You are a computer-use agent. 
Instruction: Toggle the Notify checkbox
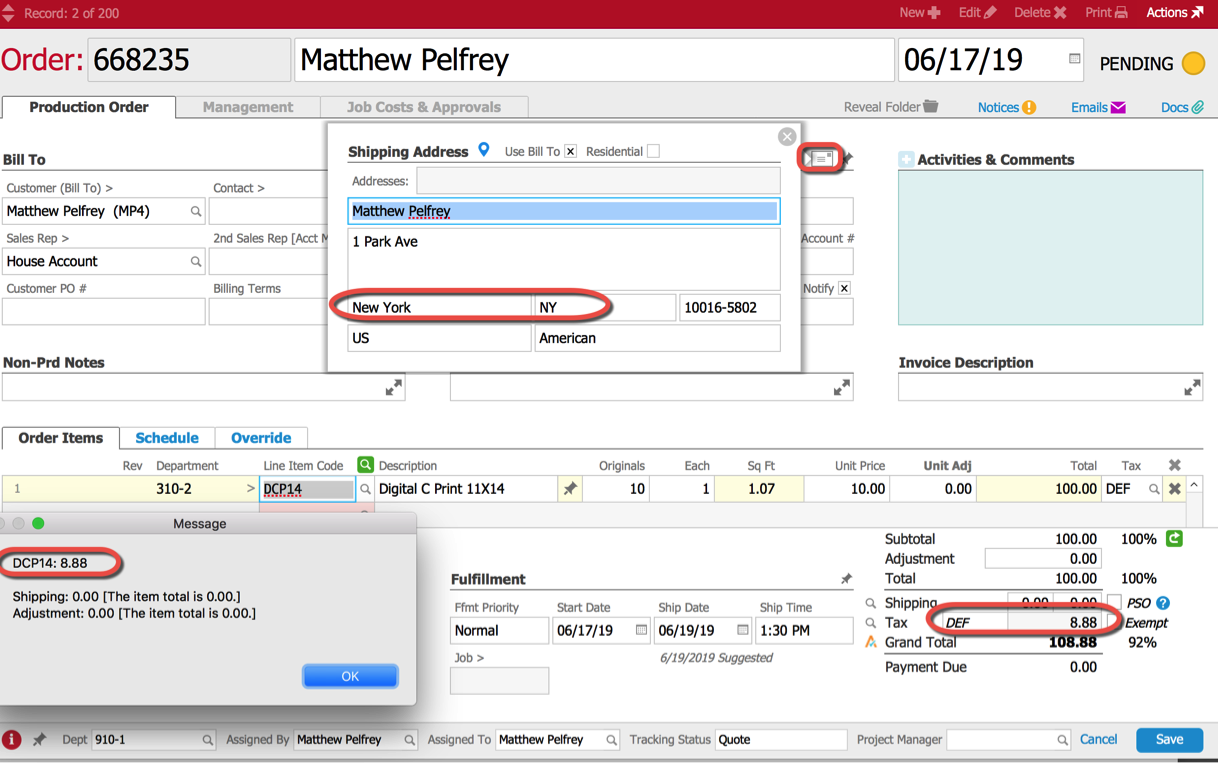pyautogui.click(x=844, y=288)
